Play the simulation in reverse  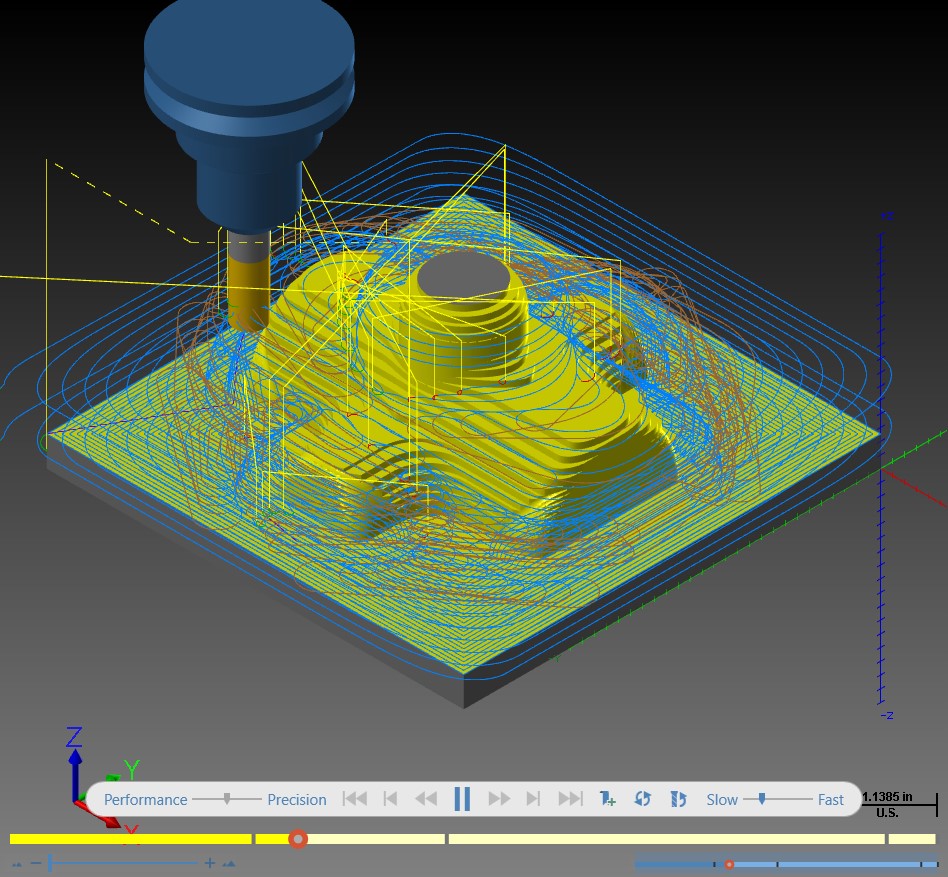click(x=426, y=799)
